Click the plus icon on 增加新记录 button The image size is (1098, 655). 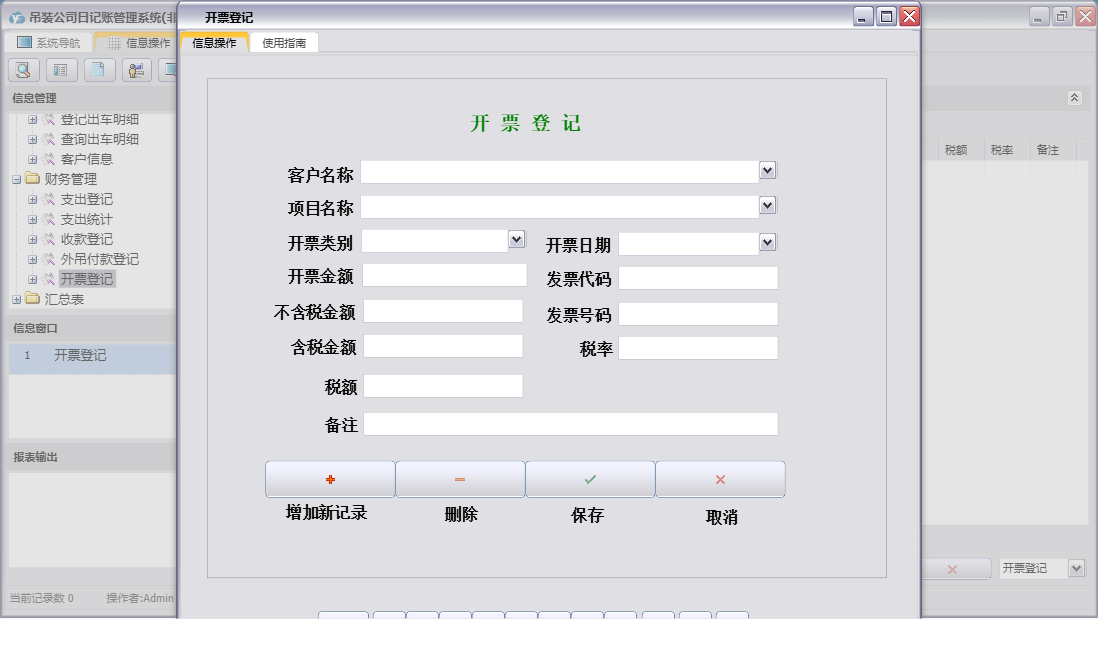tap(330, 478)
